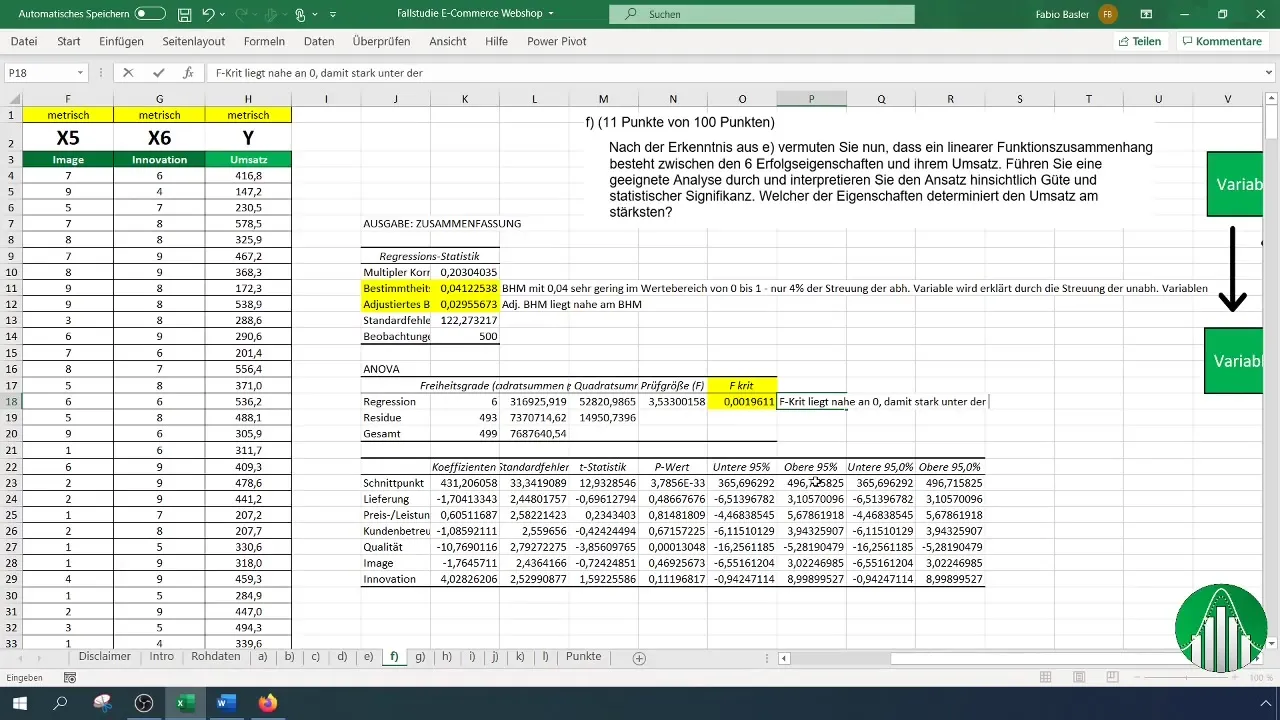Open Firefox from the taskbar

(x=266, y=703)
